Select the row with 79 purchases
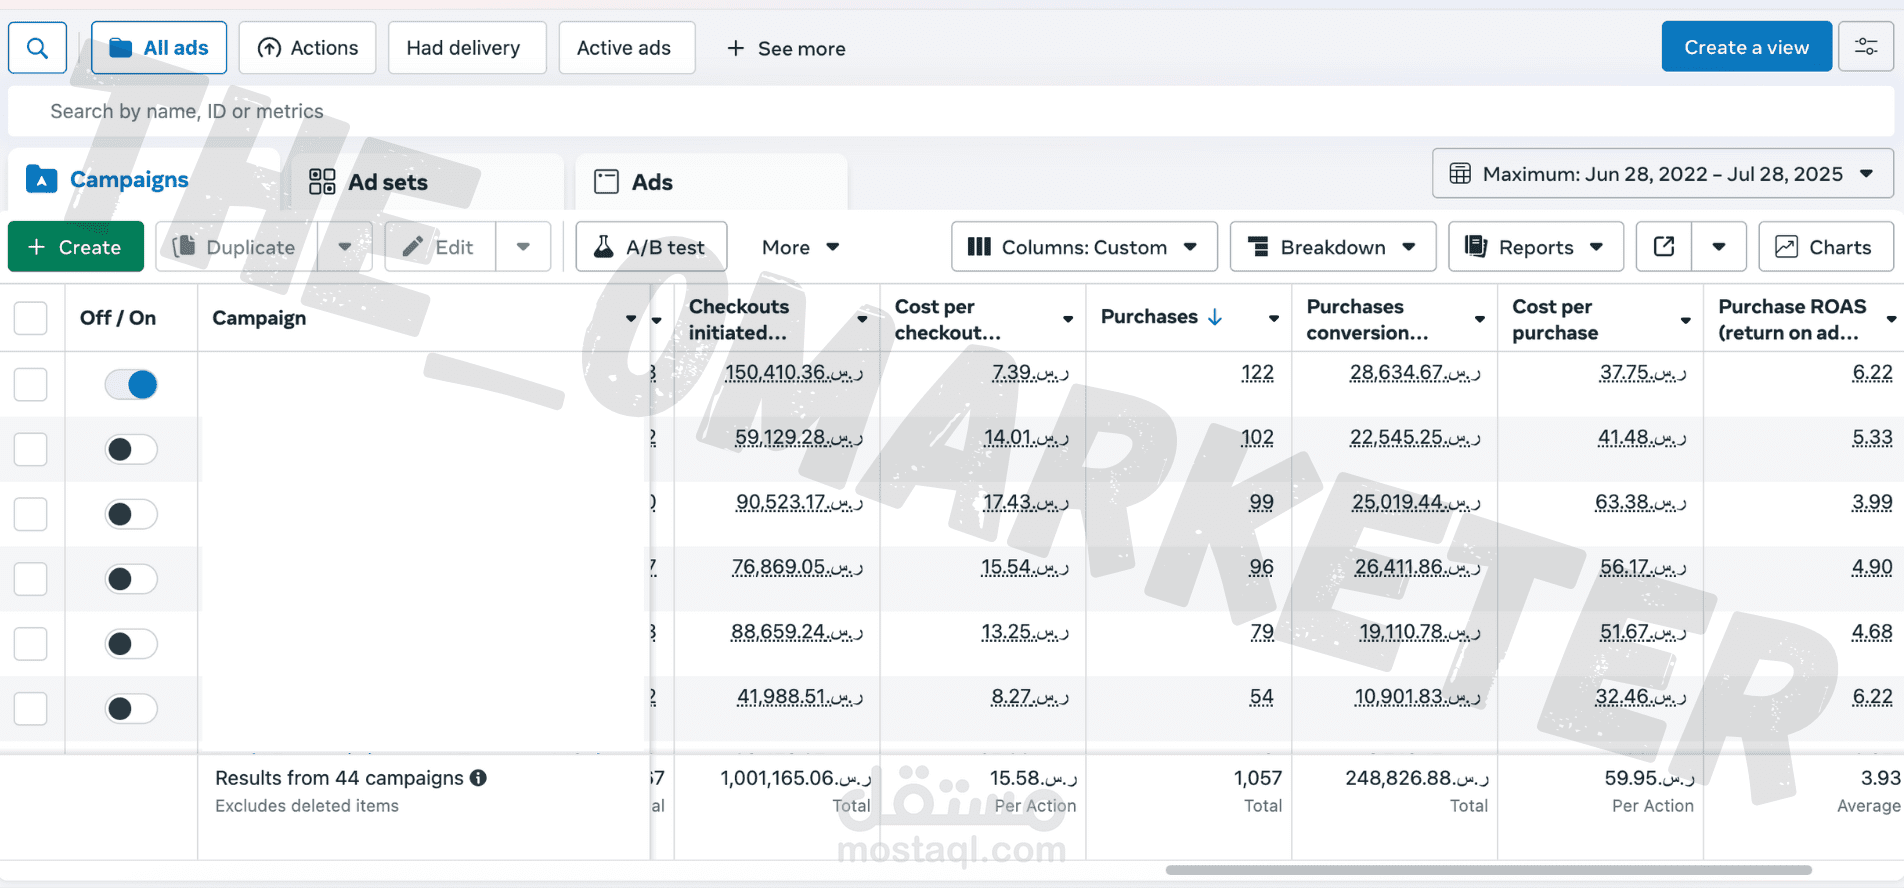This screenshot has width=1904, height=888. (31, 643)
